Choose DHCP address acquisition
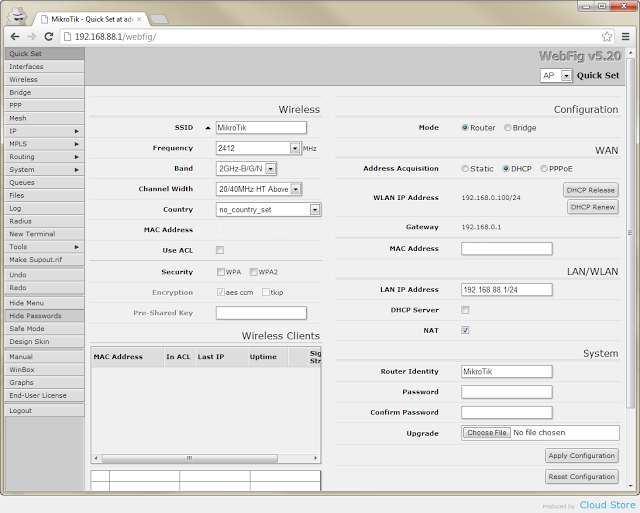This screenshot has height=513, width=640. (506, 169)
